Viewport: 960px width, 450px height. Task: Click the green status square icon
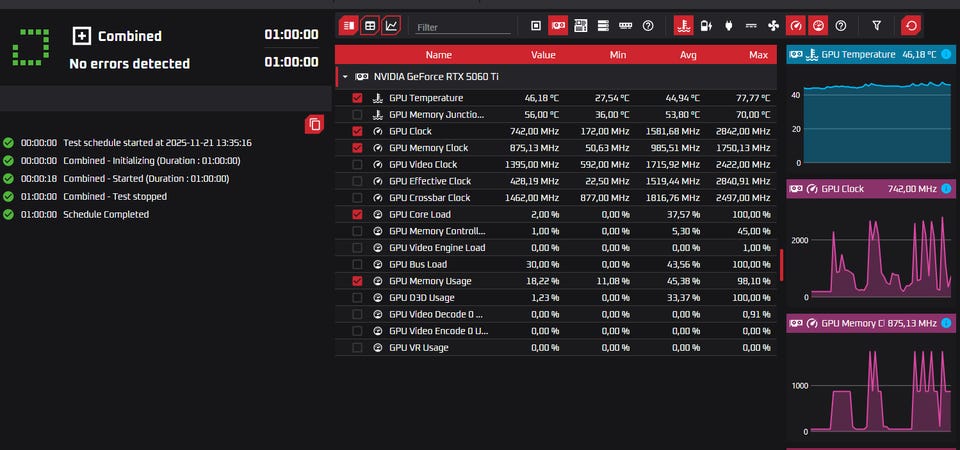tap(31, 47)
